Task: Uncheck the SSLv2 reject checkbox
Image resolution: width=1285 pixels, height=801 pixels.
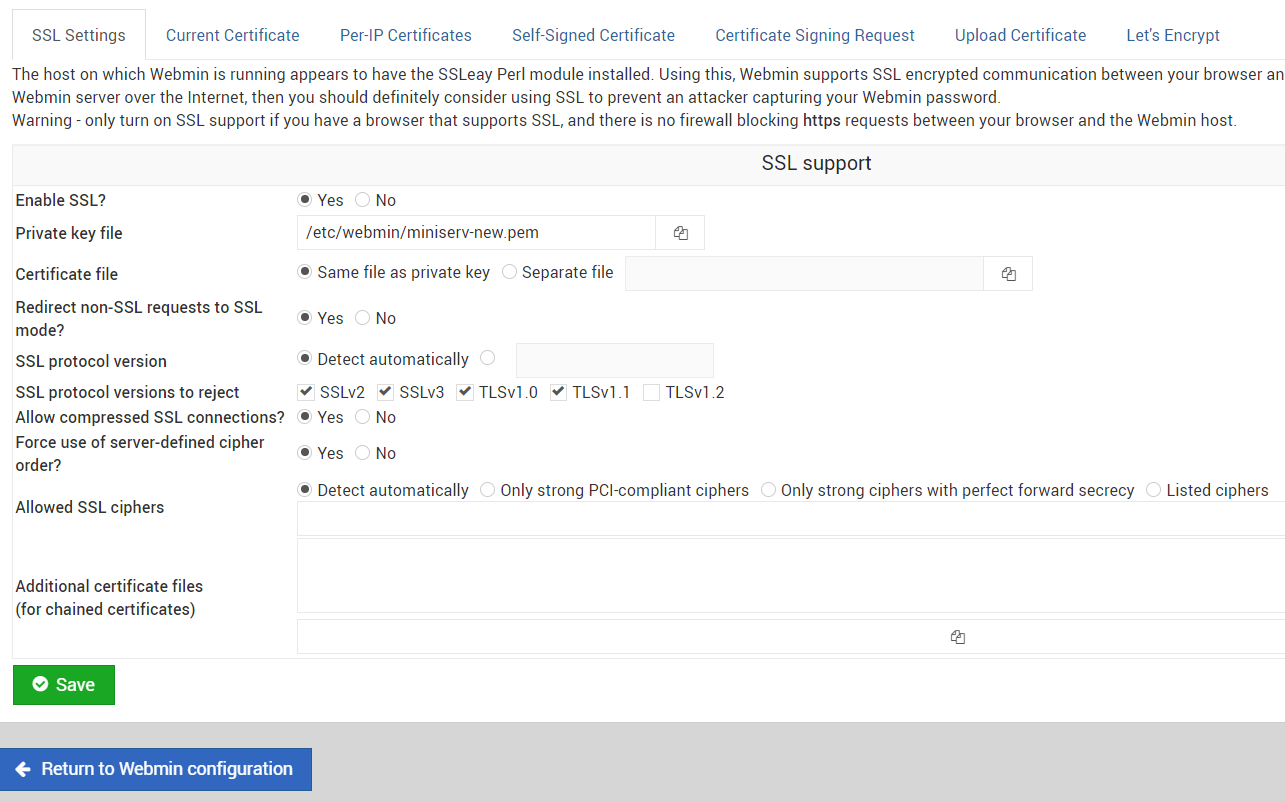Action: [306, 392]
